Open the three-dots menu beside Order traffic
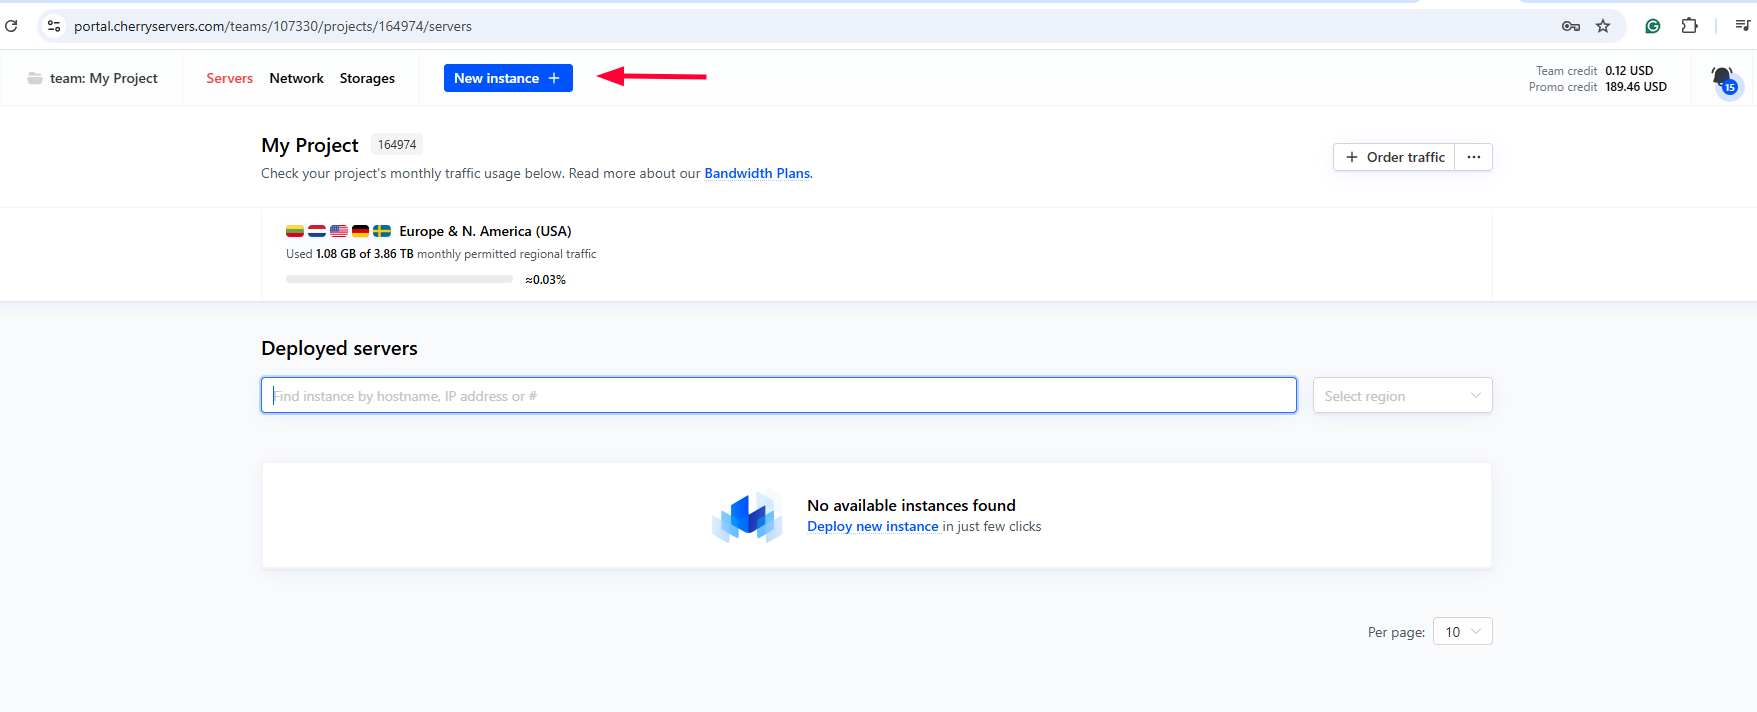 (1473, 157)
